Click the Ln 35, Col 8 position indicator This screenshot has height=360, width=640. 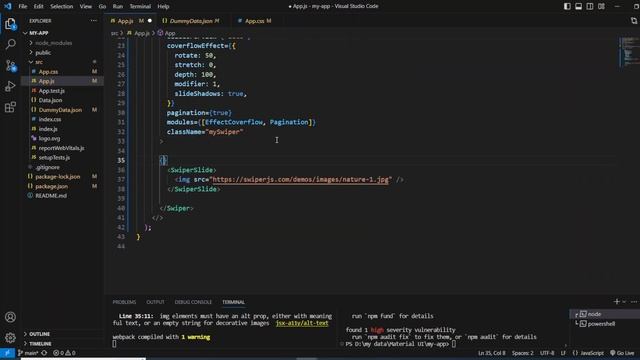click(x=491, y=353)
